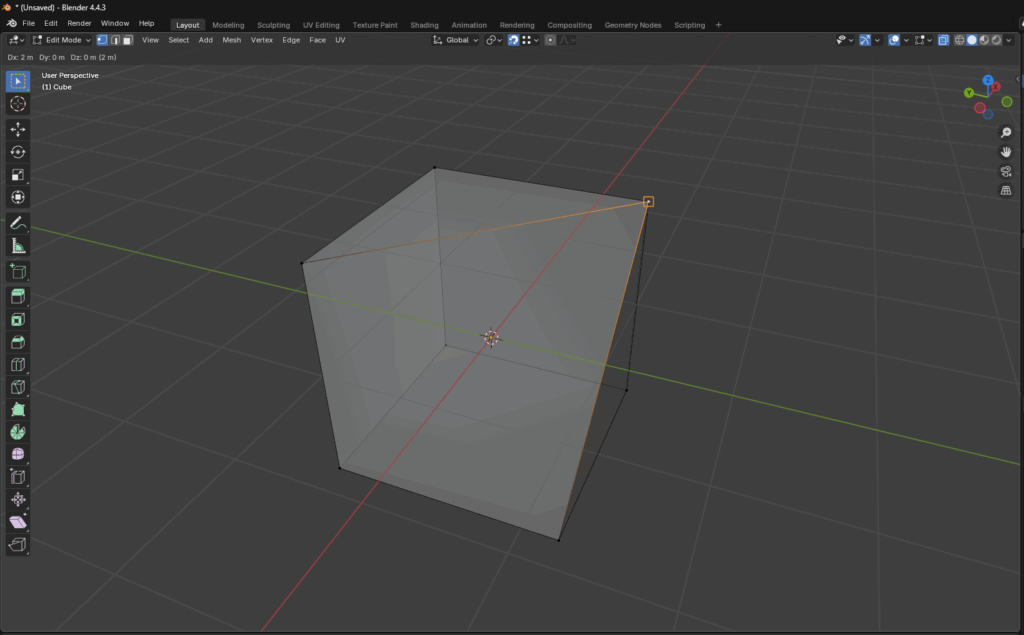The image size is (1024, 635).
Task: Activate the combined Transform tool
Action: [x=18, y=197]
